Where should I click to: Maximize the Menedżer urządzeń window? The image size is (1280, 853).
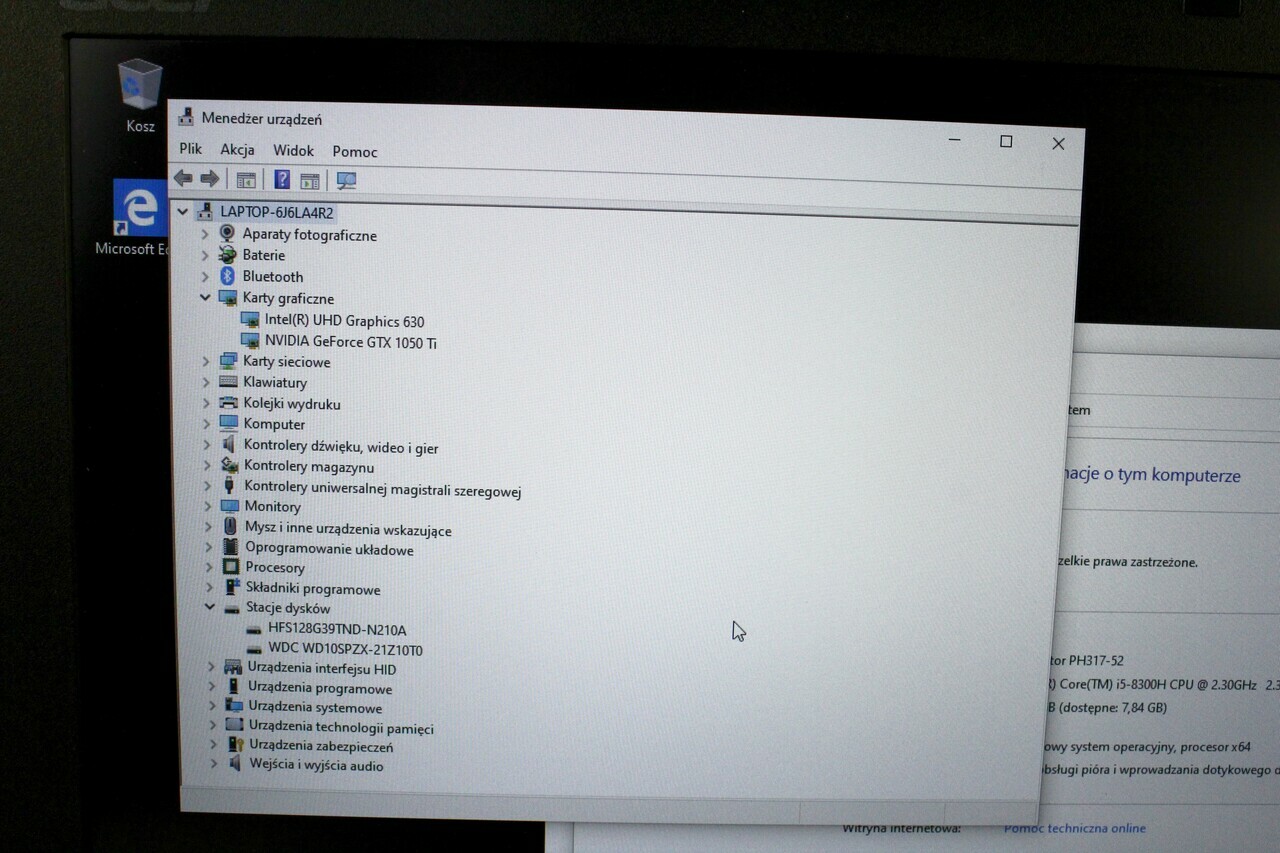pos(1006,142)
